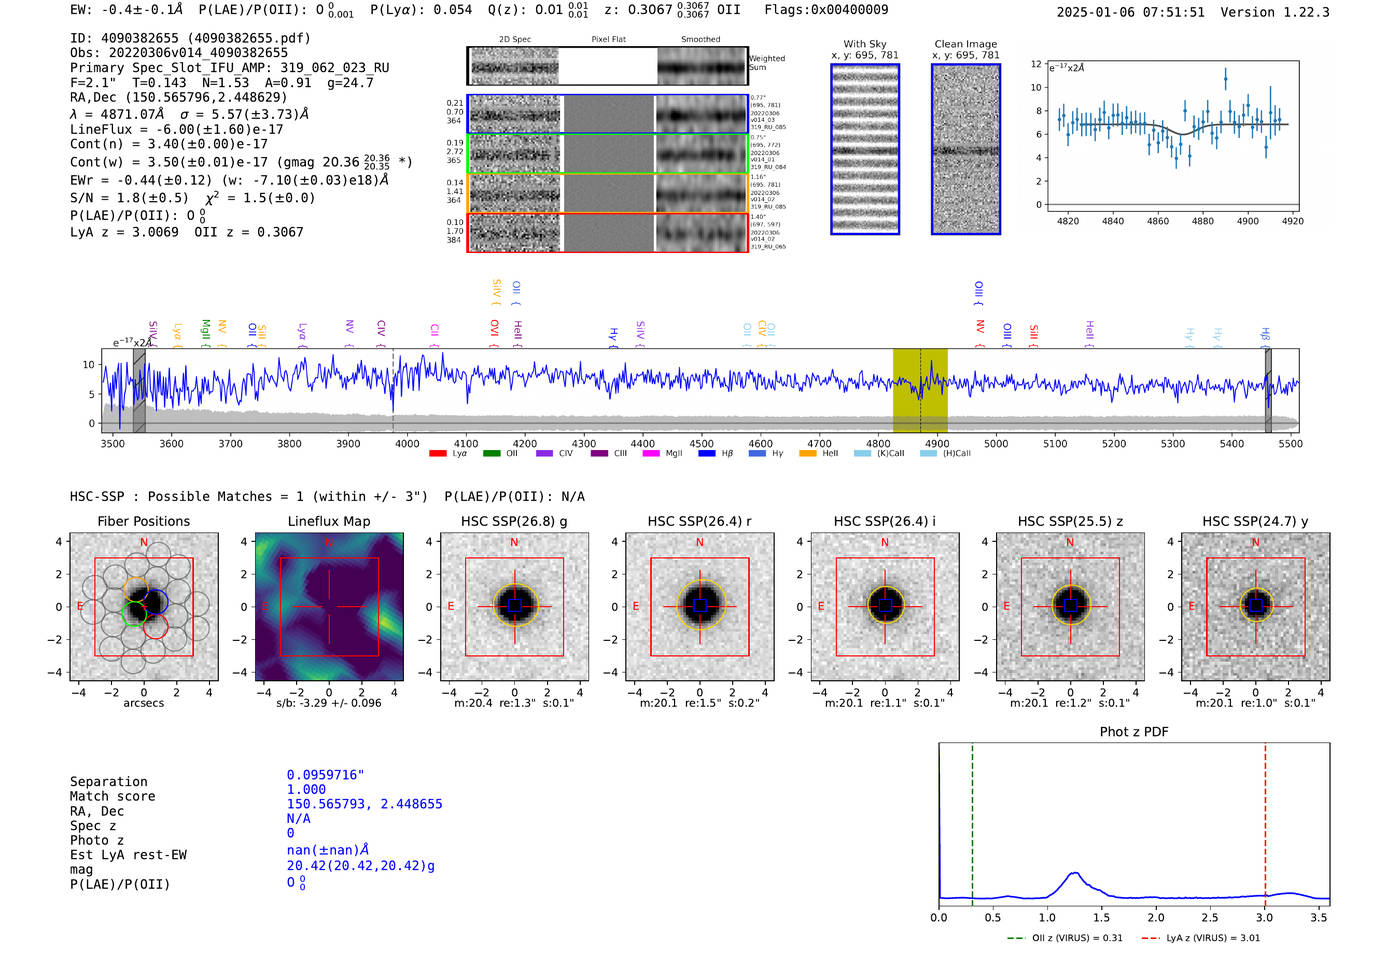
Task: Click the orange HeII legend swatch
Action: coord(808,454)
